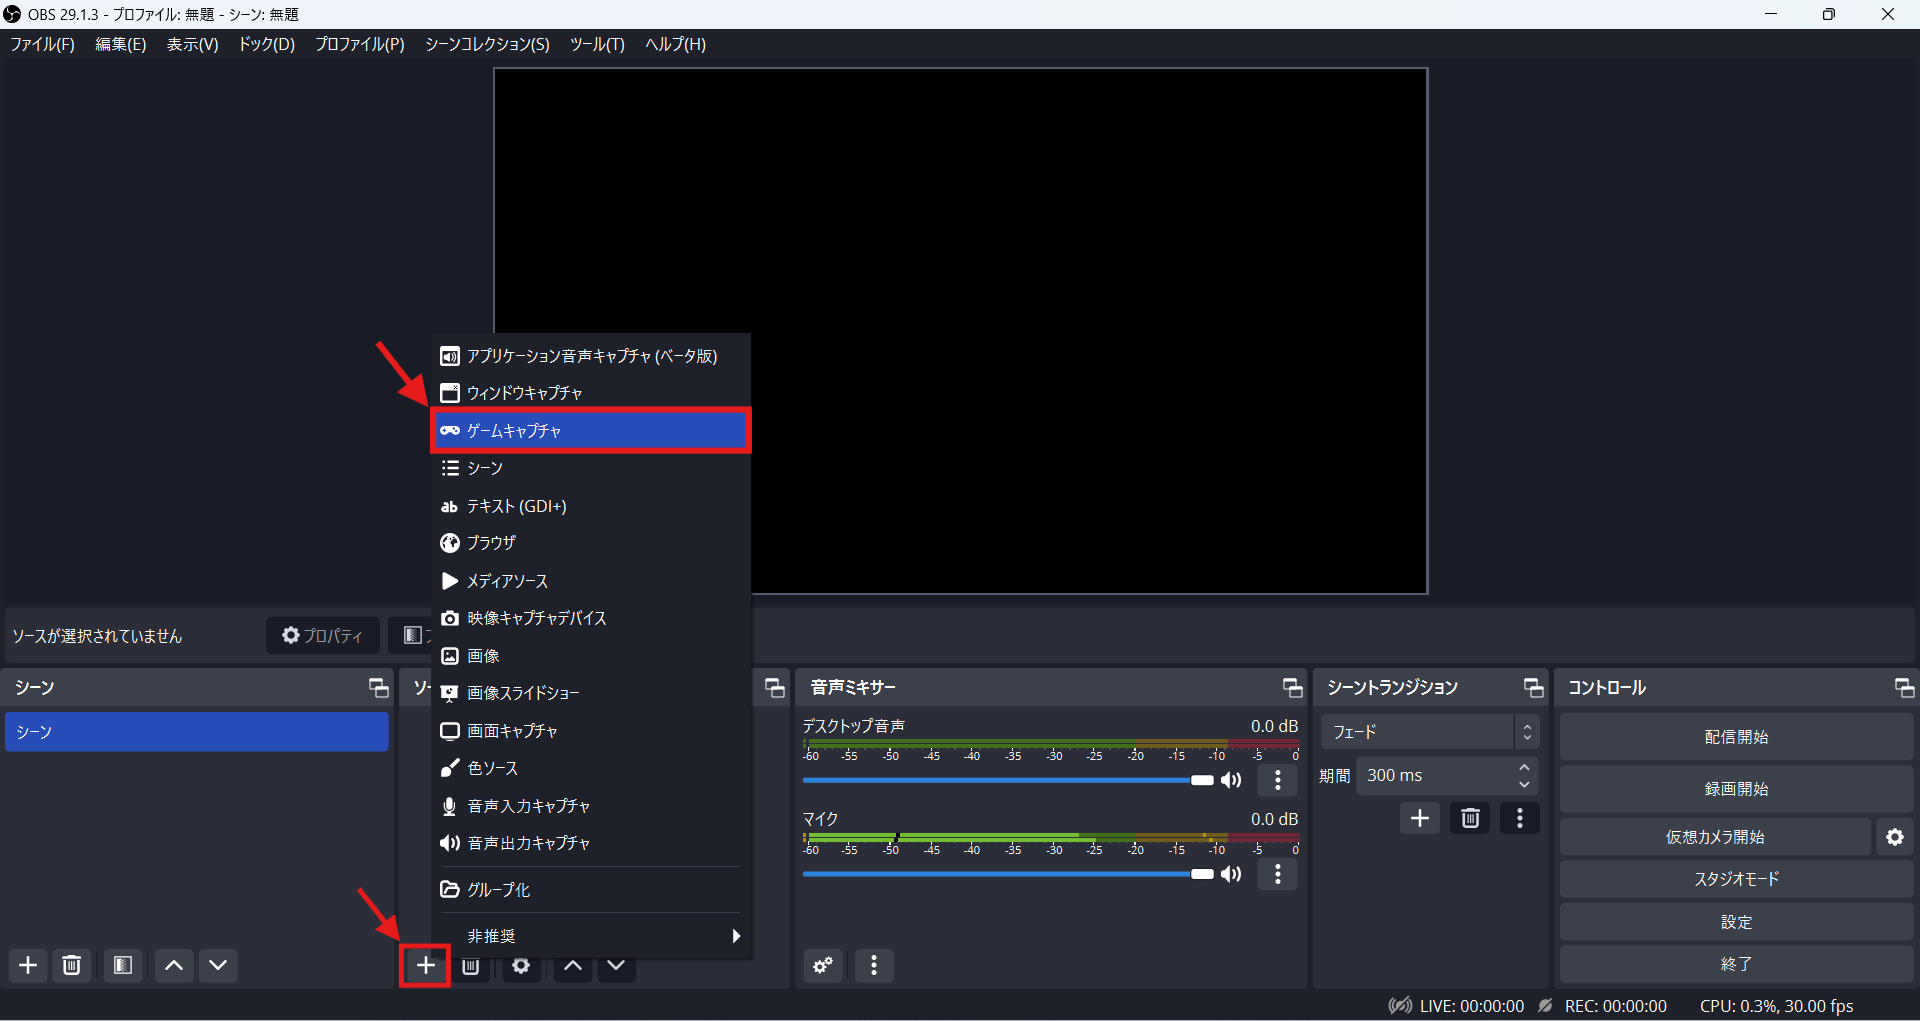1920x1021 pixels.
Task: Open デスクトップ音声 options three-dot menu
Action: (x=1278, y=780)
